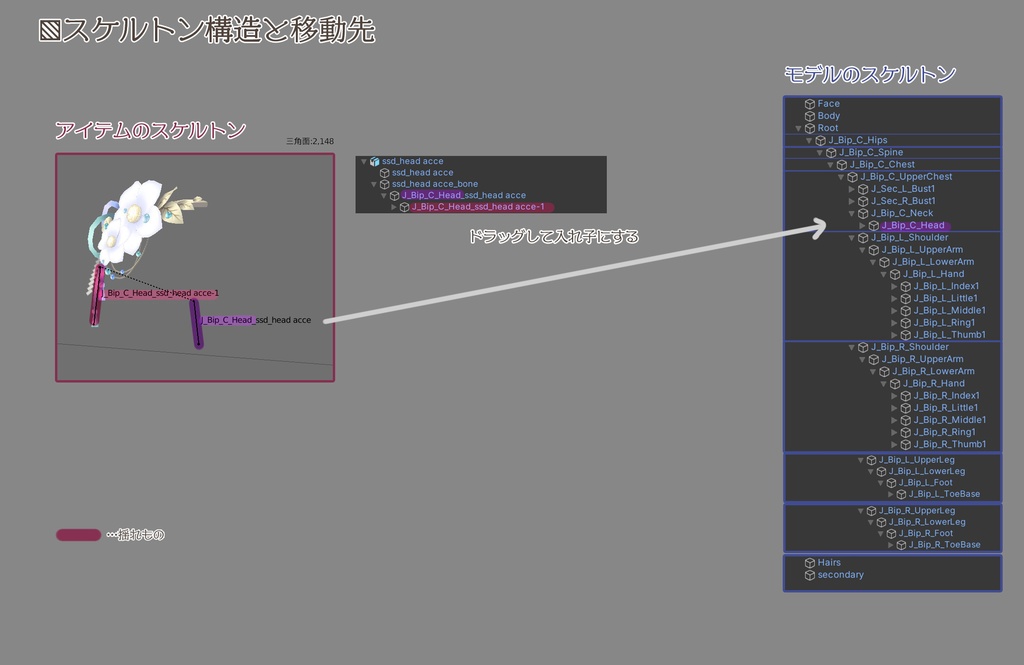The image size is (1024, 665).
Task: Select the J_Sec_L_Bust1 object icon
Action: [863, 189]
